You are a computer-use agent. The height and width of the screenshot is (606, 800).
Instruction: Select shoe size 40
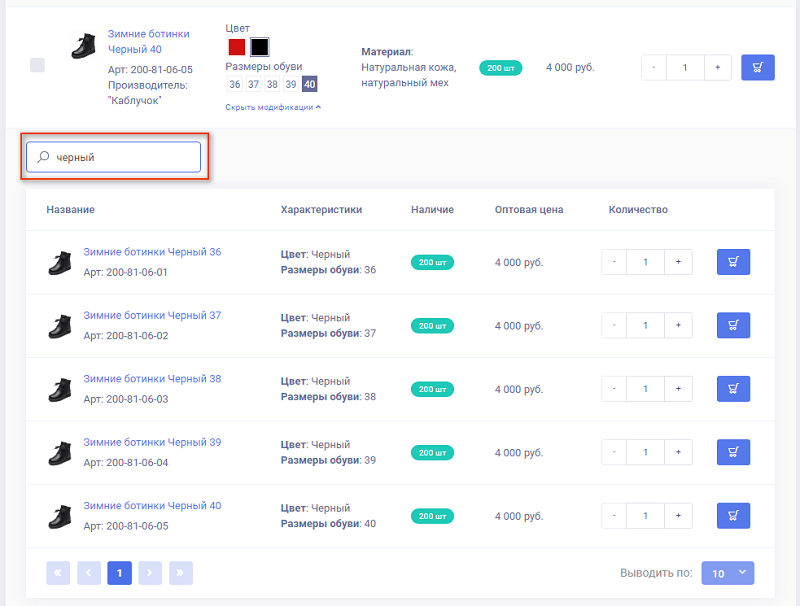coord(310,84)
